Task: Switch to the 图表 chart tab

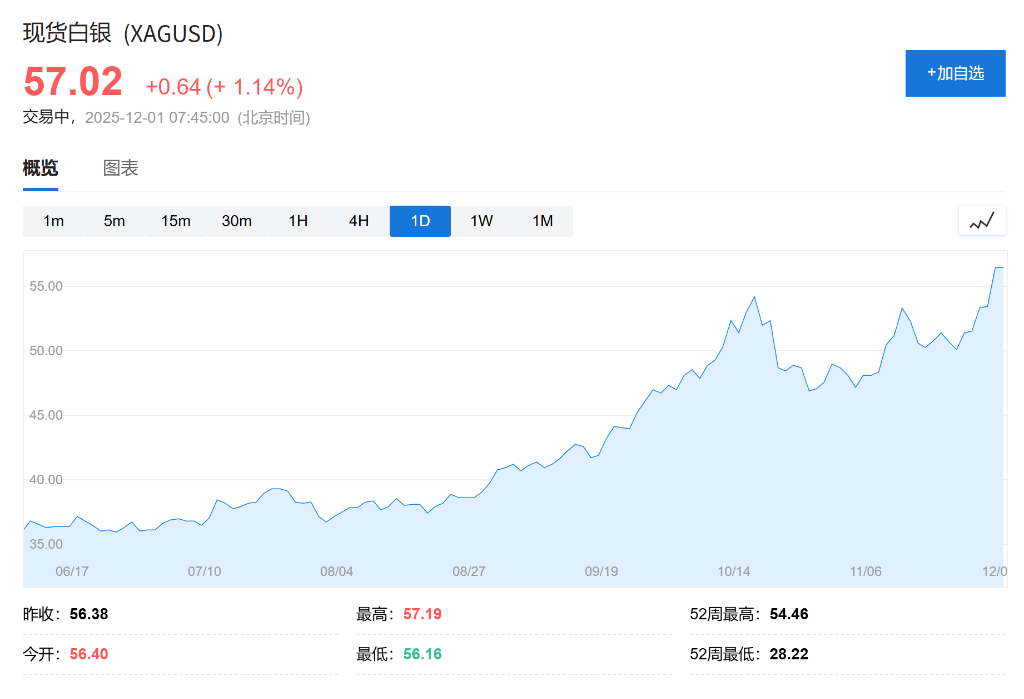Action: 120,167
